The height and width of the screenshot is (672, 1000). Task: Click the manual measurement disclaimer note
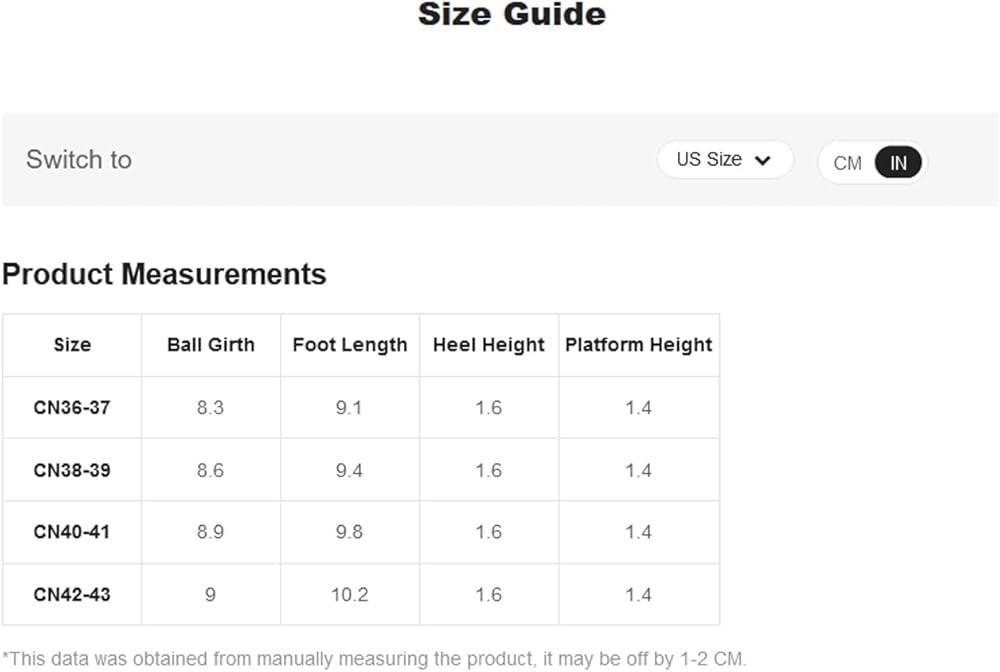[x=374, y=659]
